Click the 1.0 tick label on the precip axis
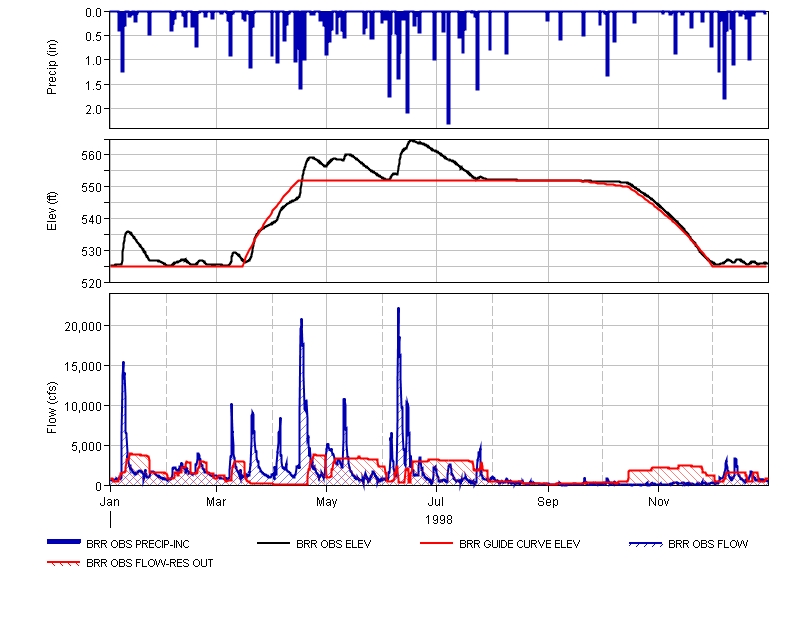Viewport: 800px width, 627px height. point(94,61)
